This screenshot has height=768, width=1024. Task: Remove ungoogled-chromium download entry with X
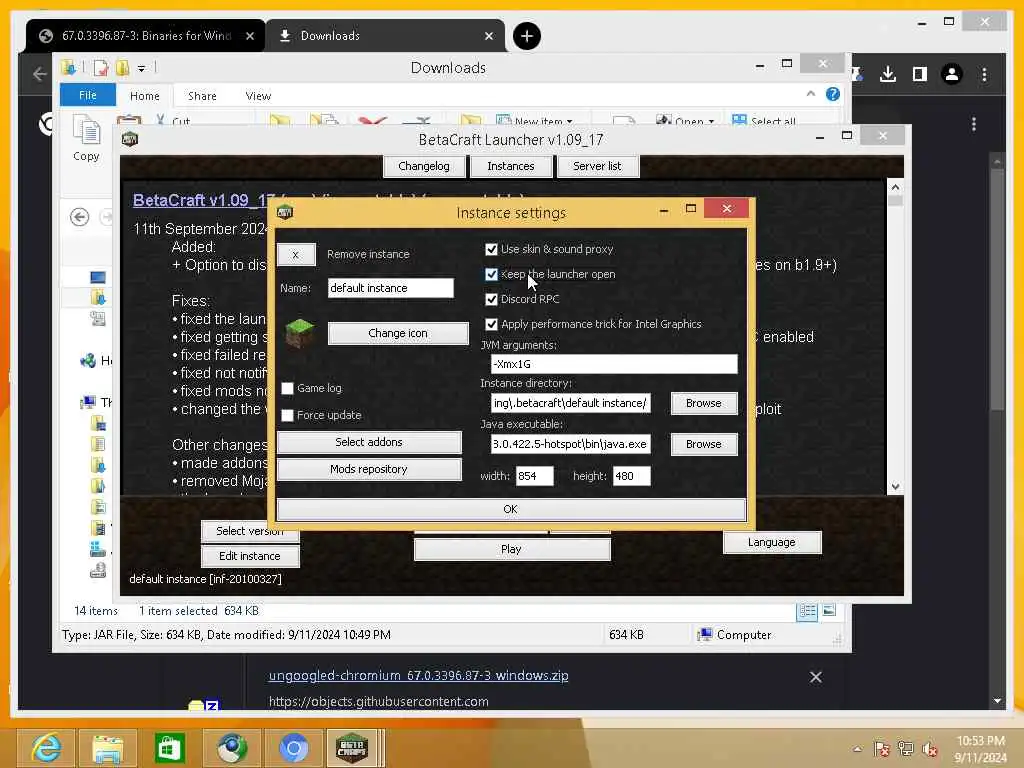click(816, 677)
